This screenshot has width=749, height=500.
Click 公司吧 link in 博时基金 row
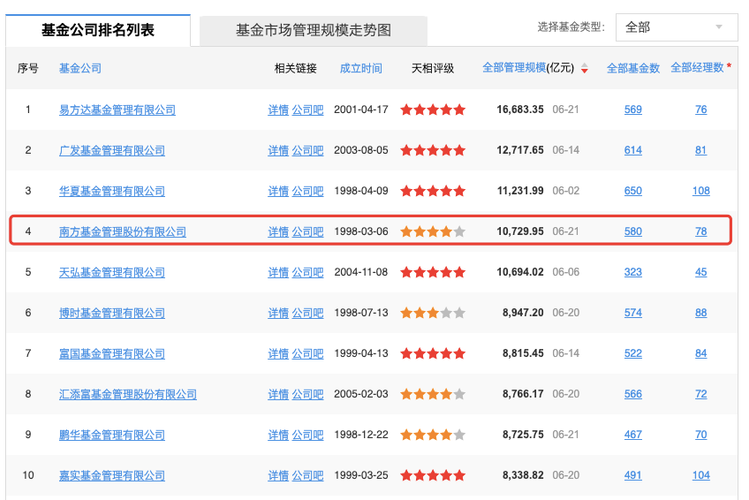point(308,313)
